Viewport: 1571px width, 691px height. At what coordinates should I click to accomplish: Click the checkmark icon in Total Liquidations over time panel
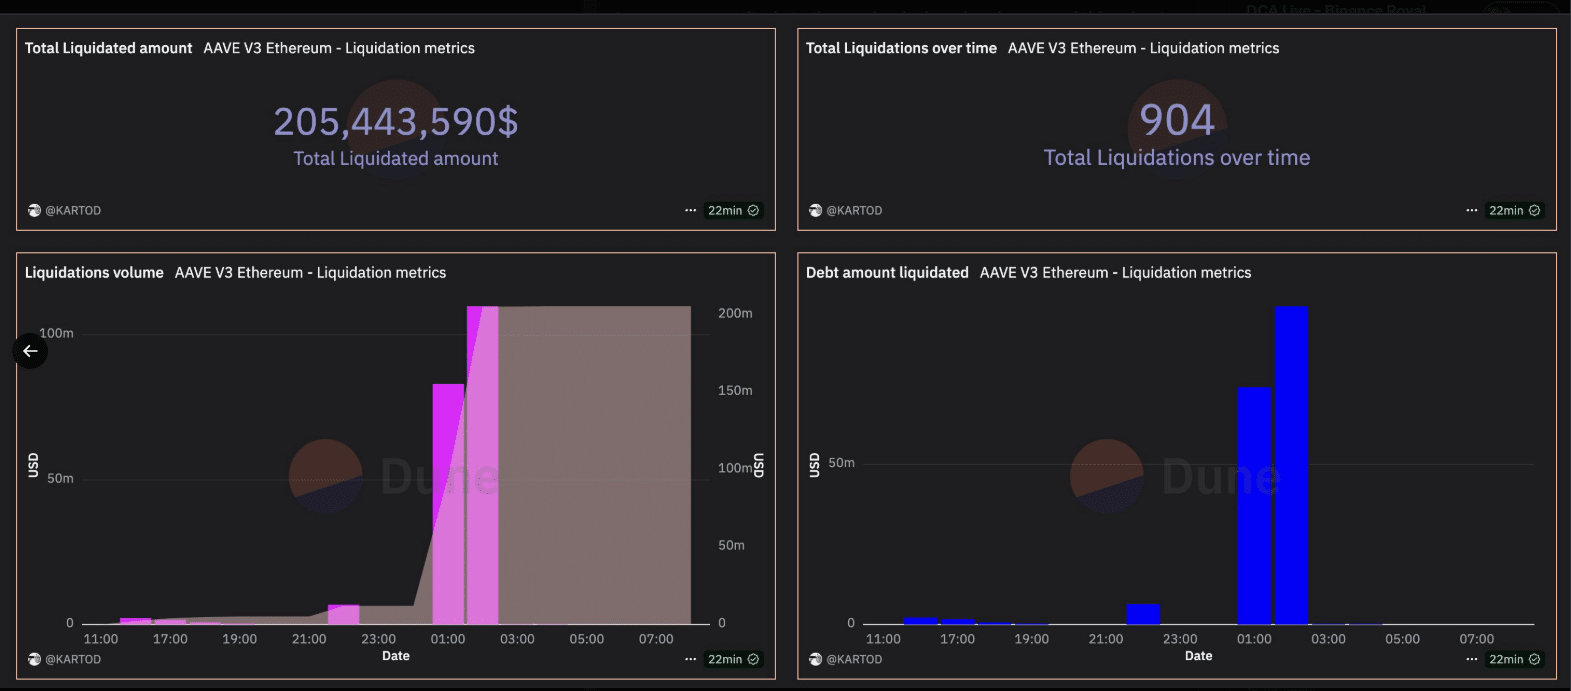click(1535, 211)
